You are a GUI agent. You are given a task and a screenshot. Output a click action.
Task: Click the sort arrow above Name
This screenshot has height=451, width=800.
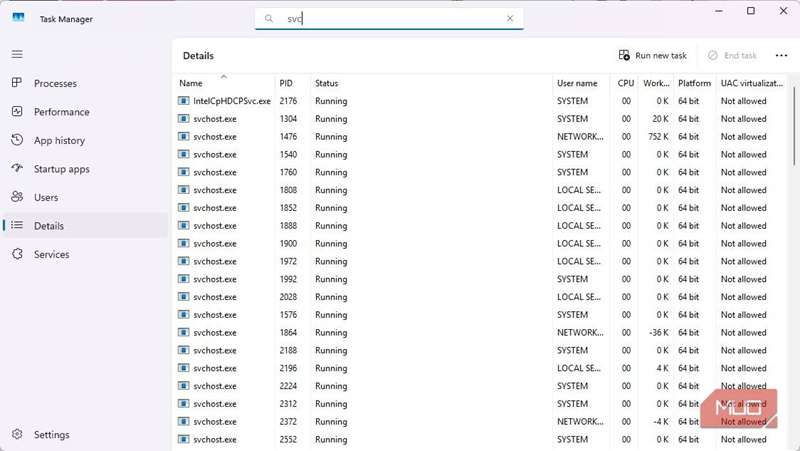(223, 77)
